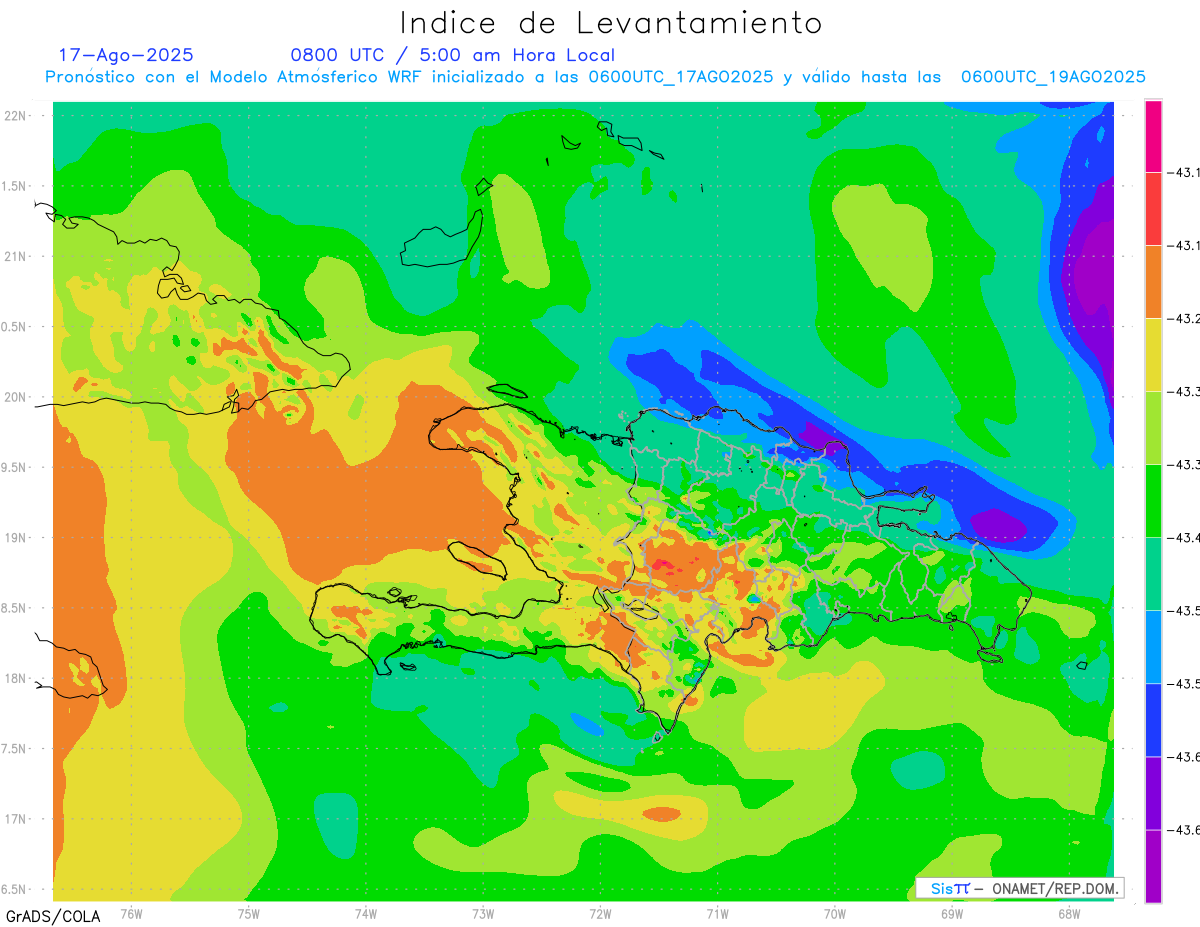Click the '70W' longitude label
This screenshot has width=1200, height=927.
click(834, 913)
